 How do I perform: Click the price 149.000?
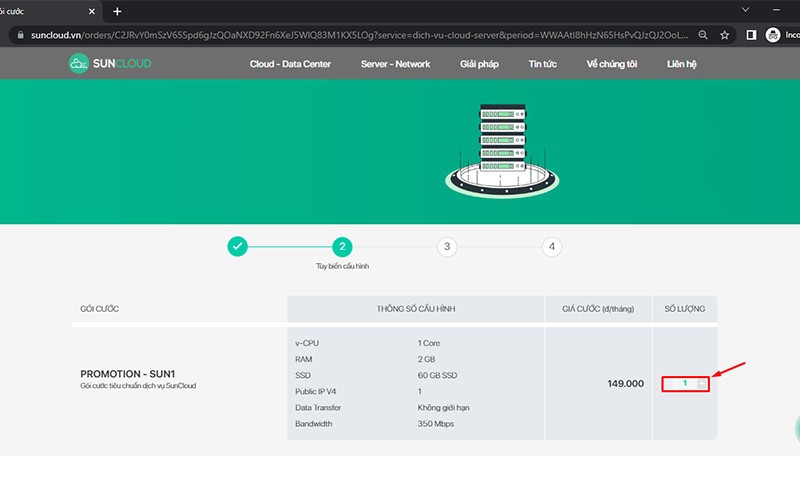[626, 384]
